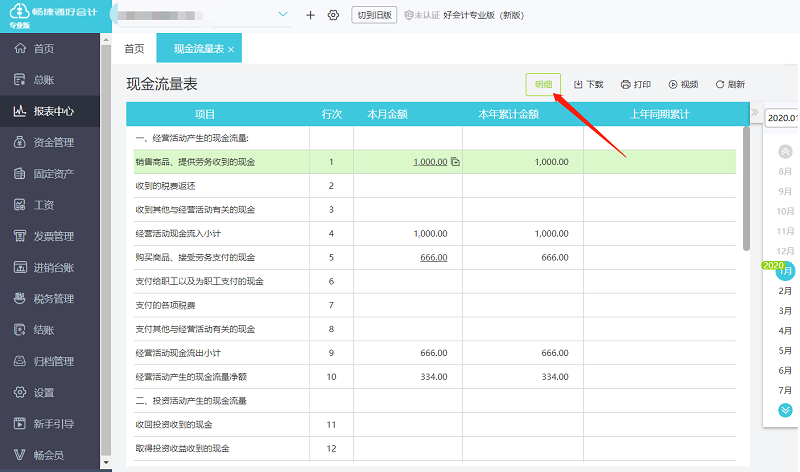Expand the company name dropdown arrow
This screenshot has width=800, height=472.
pyautogui.click(x=282, y=15)
